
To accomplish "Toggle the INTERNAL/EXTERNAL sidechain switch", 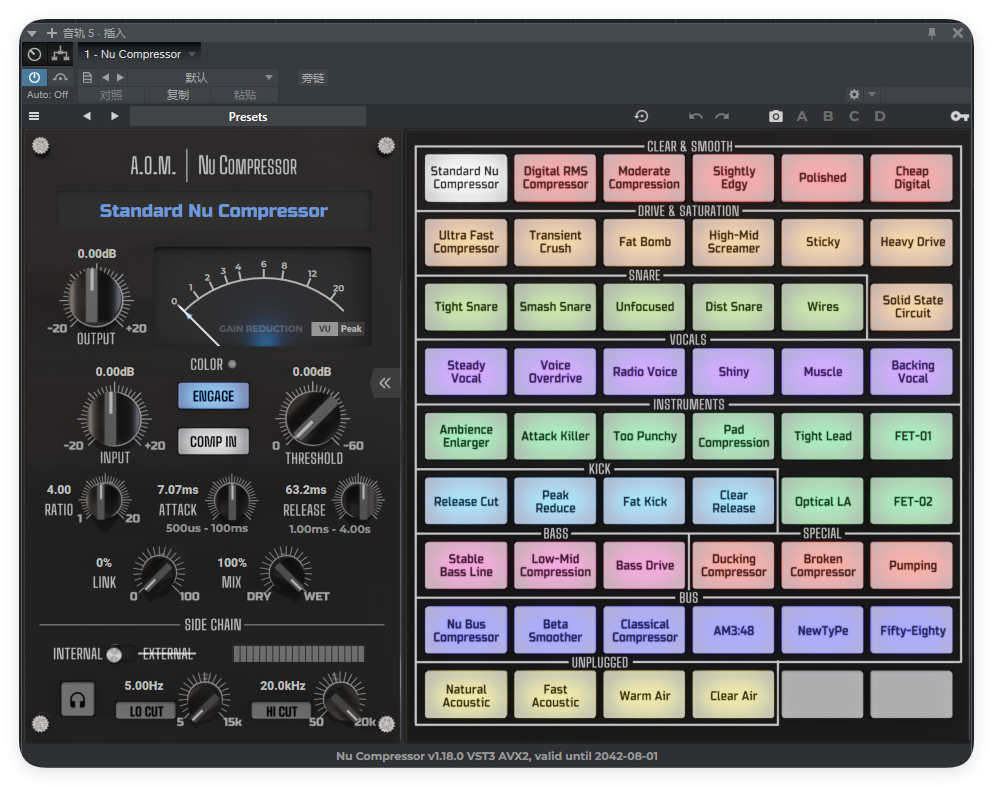I will (120, 654).
